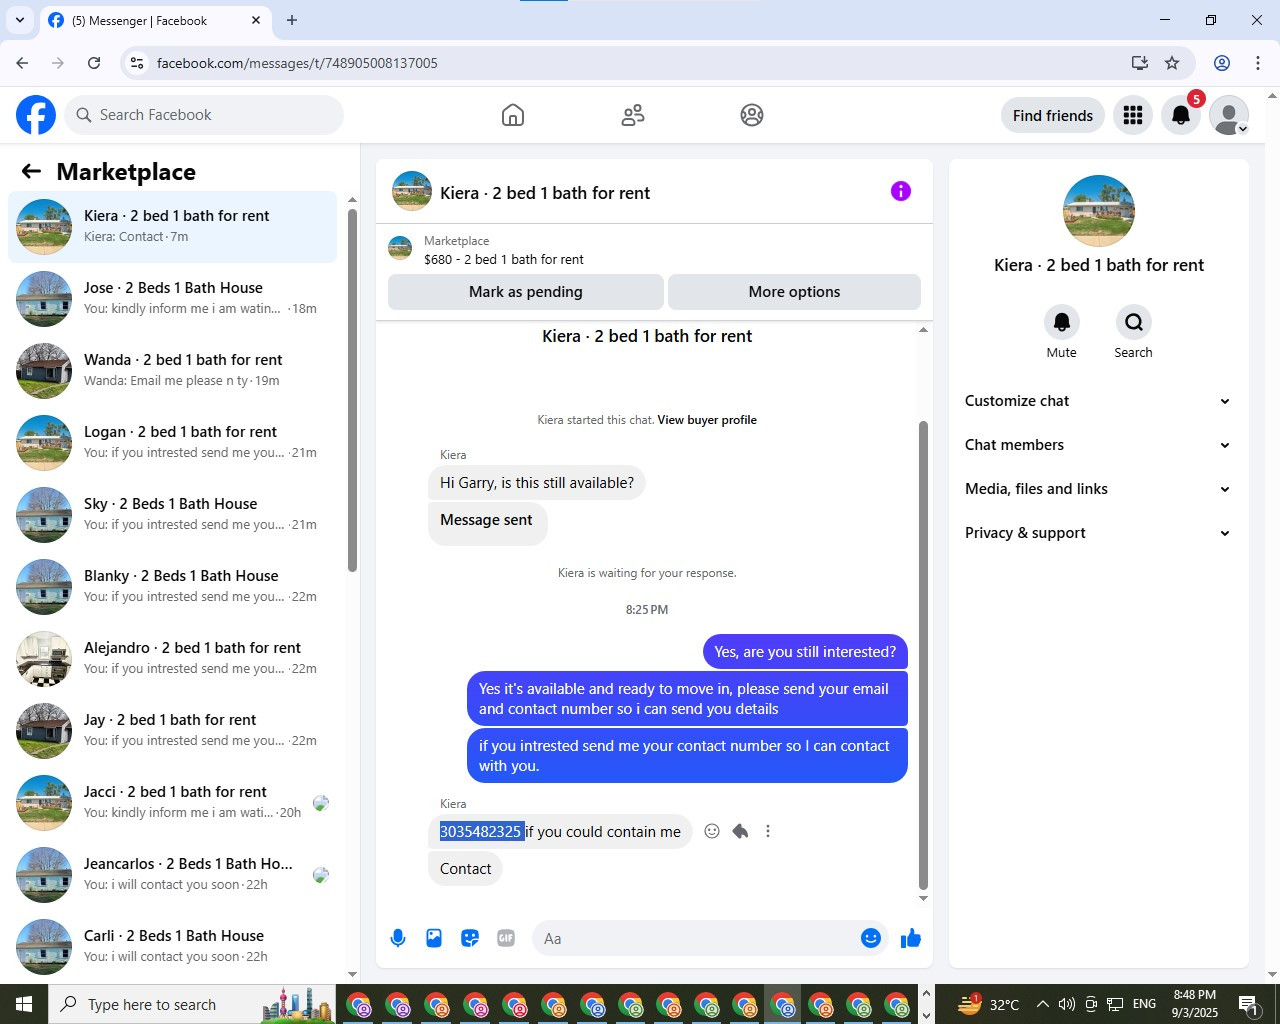
Task: Open taskbar volume speaker icon
Action: click(1067, 1004)
